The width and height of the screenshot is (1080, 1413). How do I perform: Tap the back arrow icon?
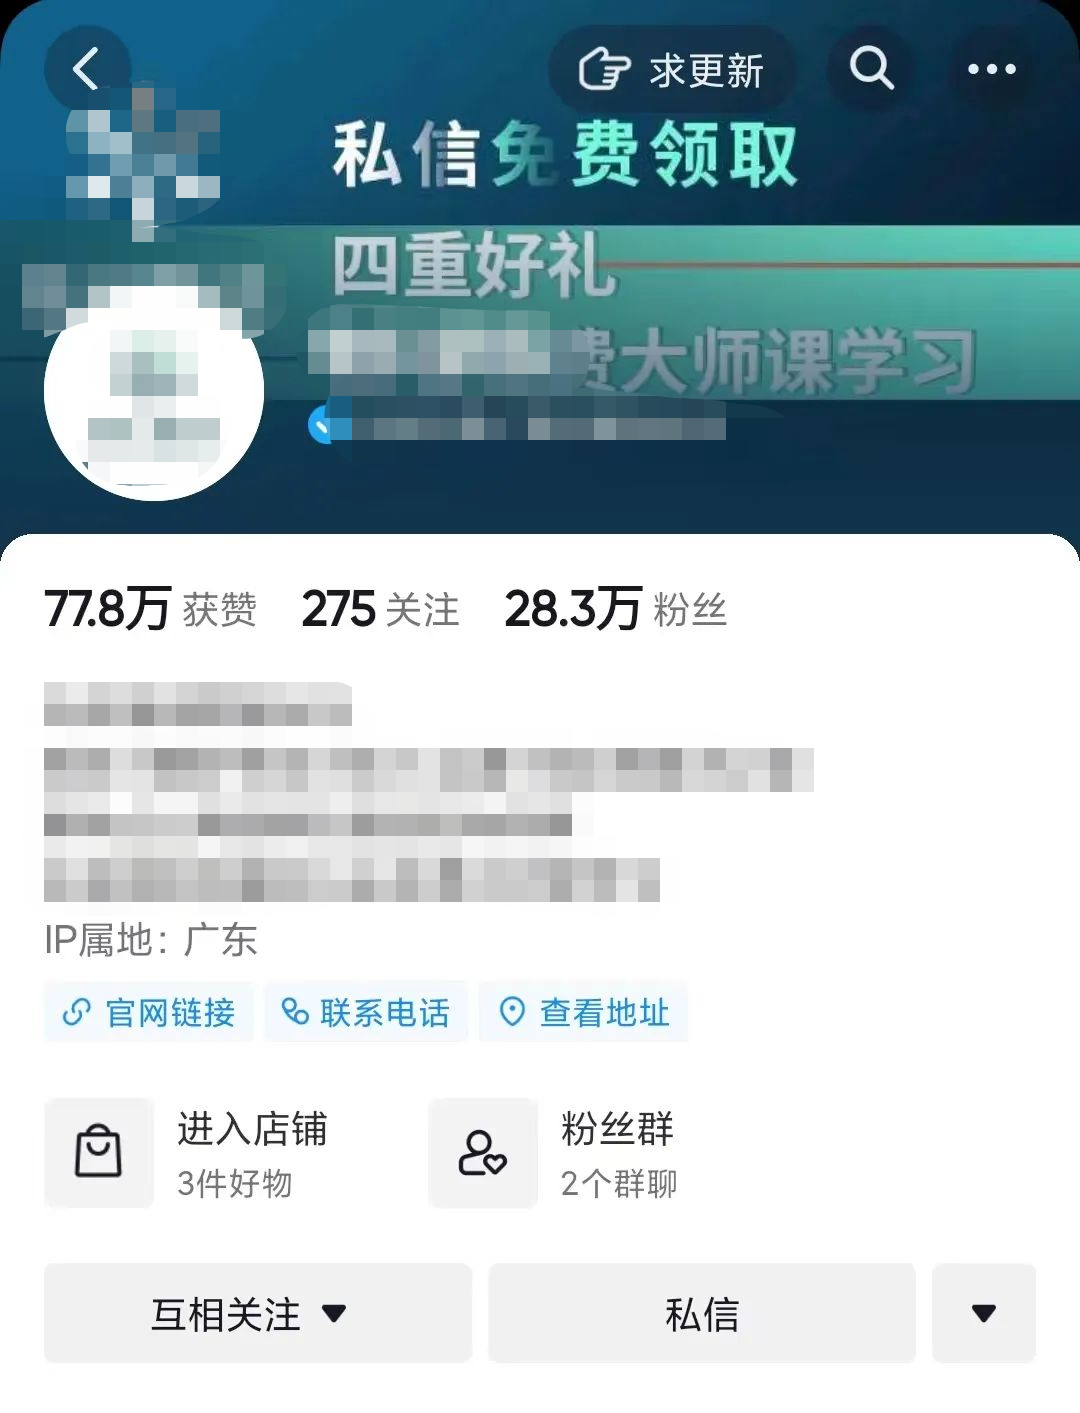pos(87,69)
